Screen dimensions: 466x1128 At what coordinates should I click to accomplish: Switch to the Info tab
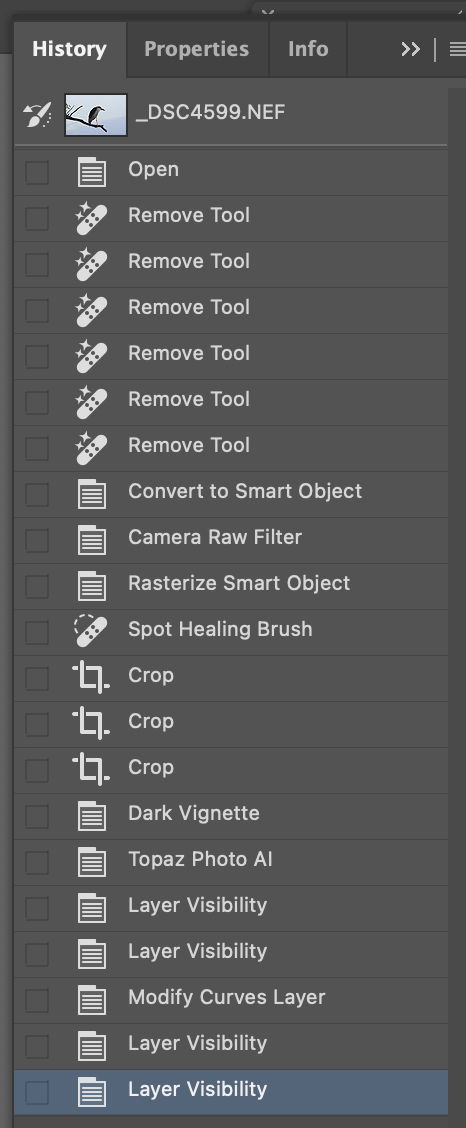308,49
